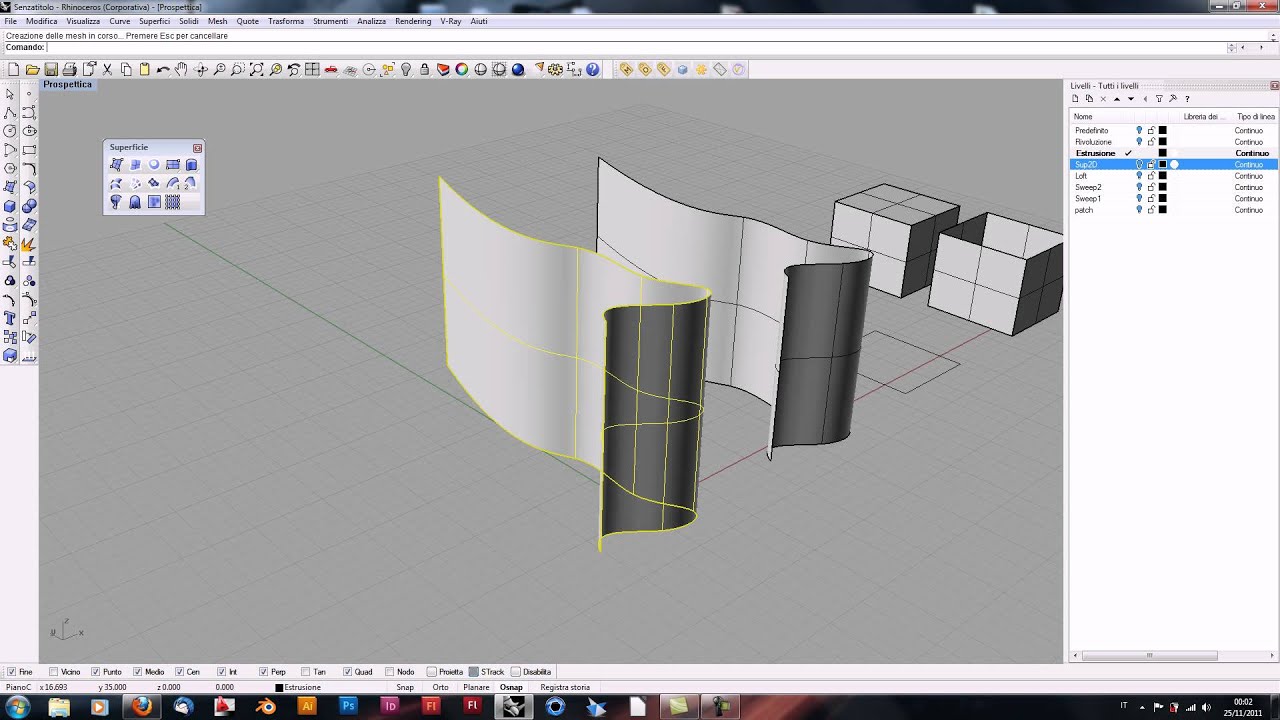Cut selection with the scissors icon

(x=108, y=70)
